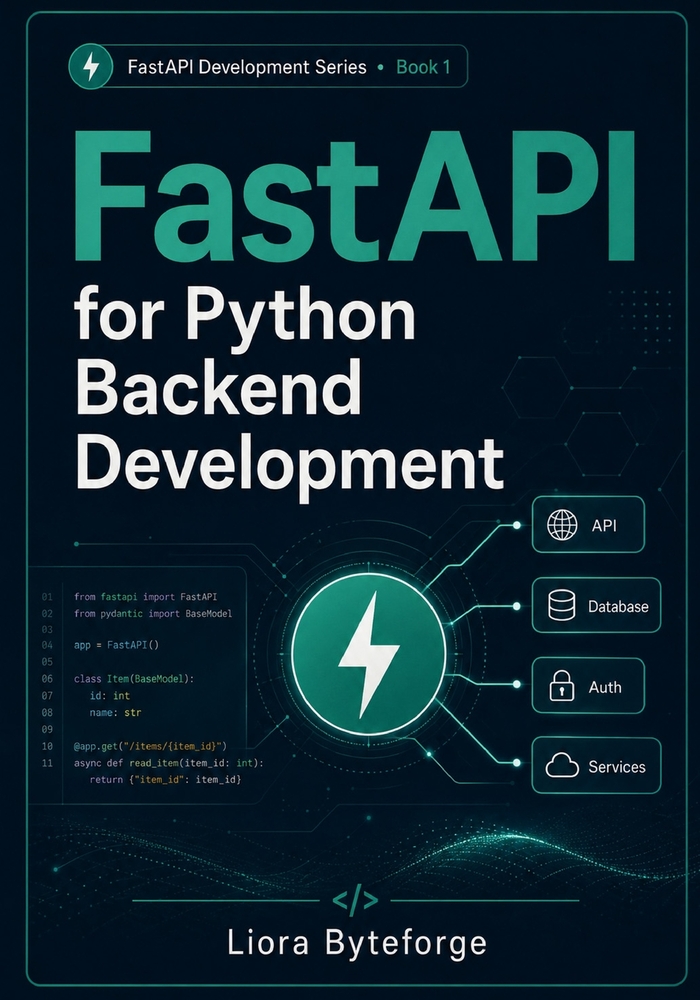Viewport: 700px width, 1000px height.
Task: Click code line 'app = FastAPI()'
Action: (x=116, y=645)
